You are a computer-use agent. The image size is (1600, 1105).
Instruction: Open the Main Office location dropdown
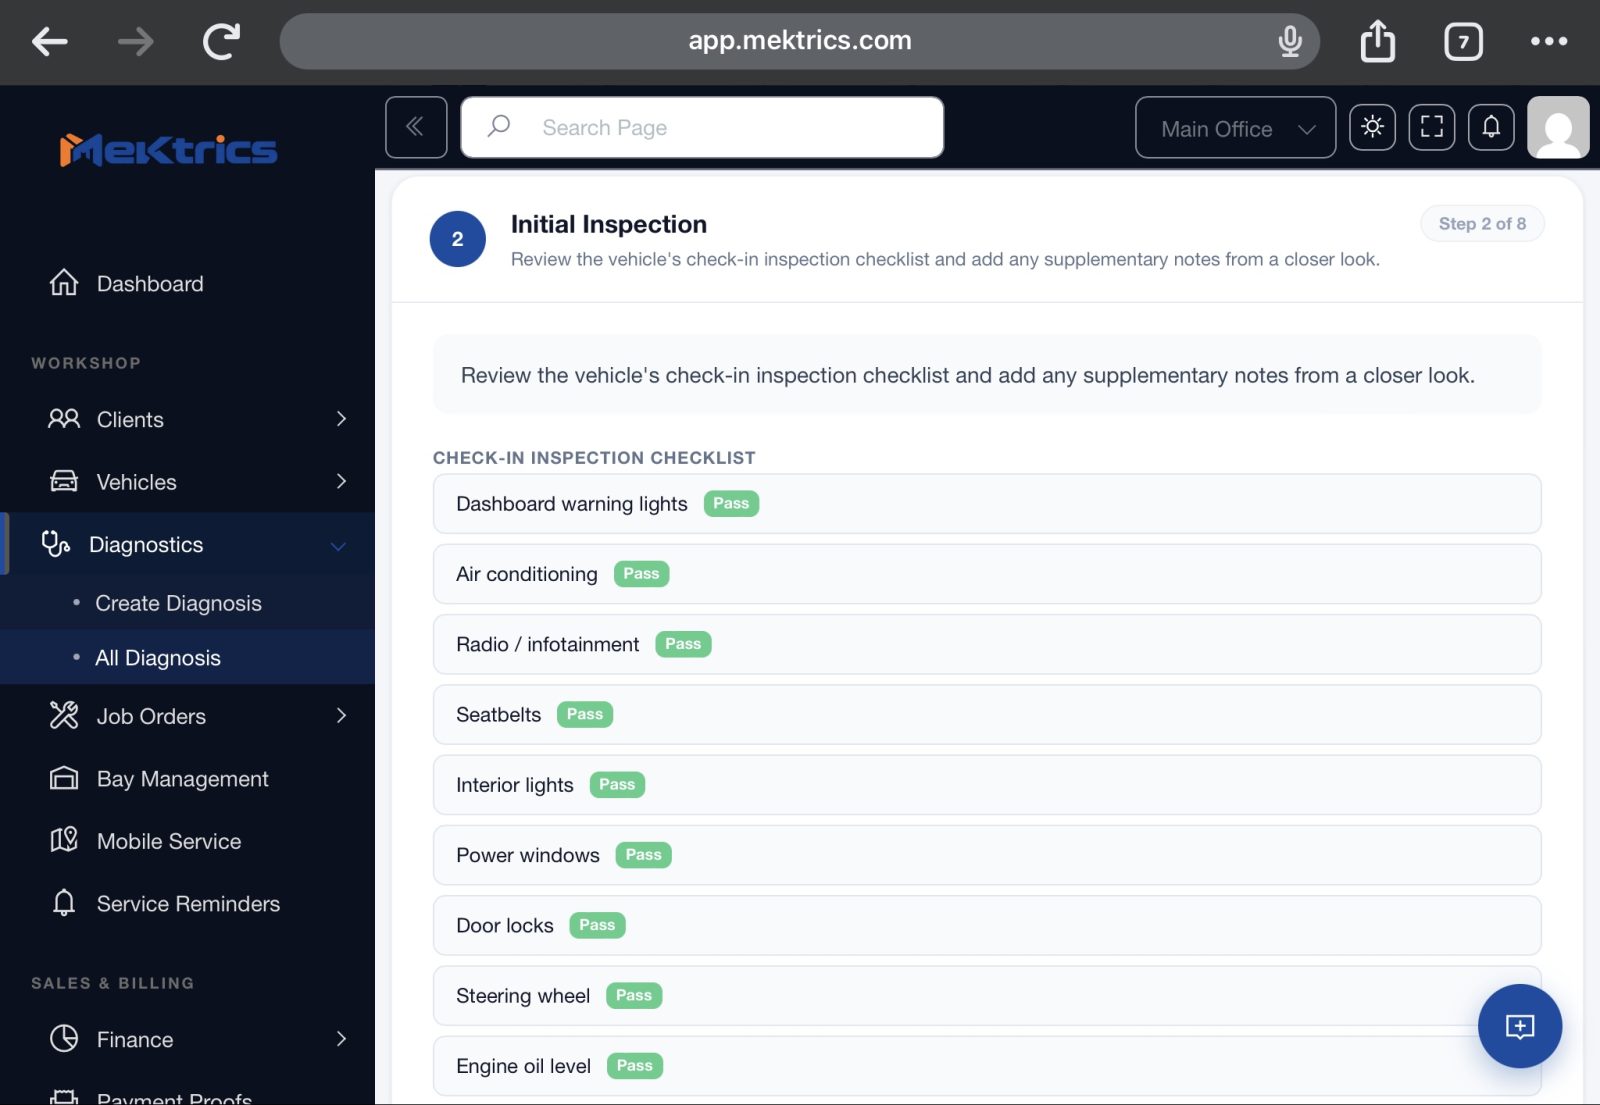pyautogui.click(x=1235, y=127)
